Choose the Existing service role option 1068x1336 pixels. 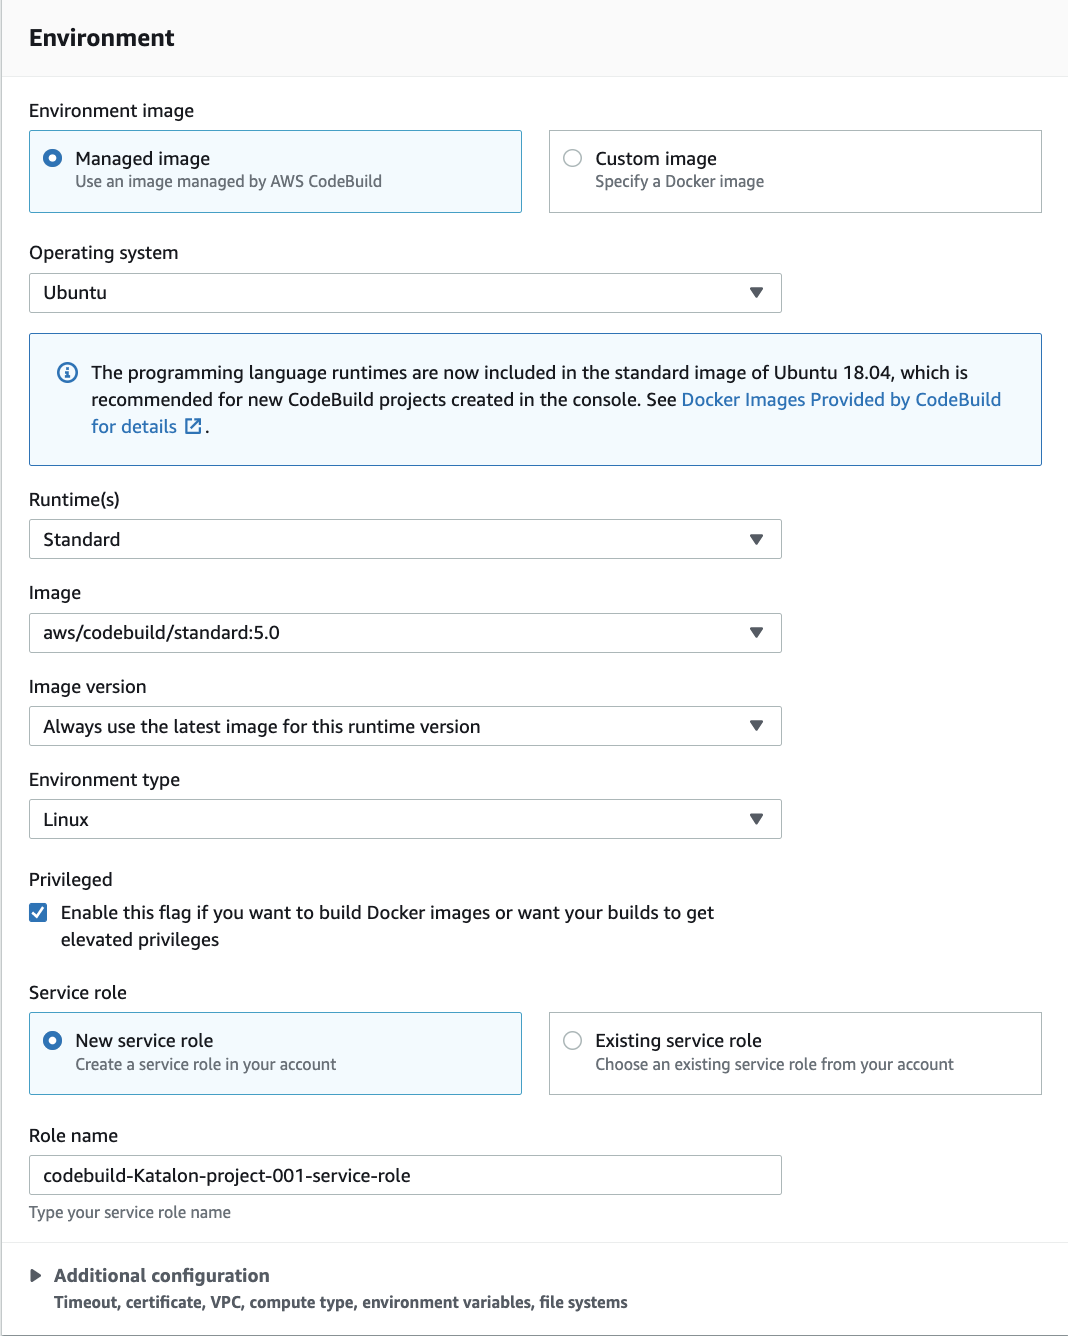coord(573,1041)
